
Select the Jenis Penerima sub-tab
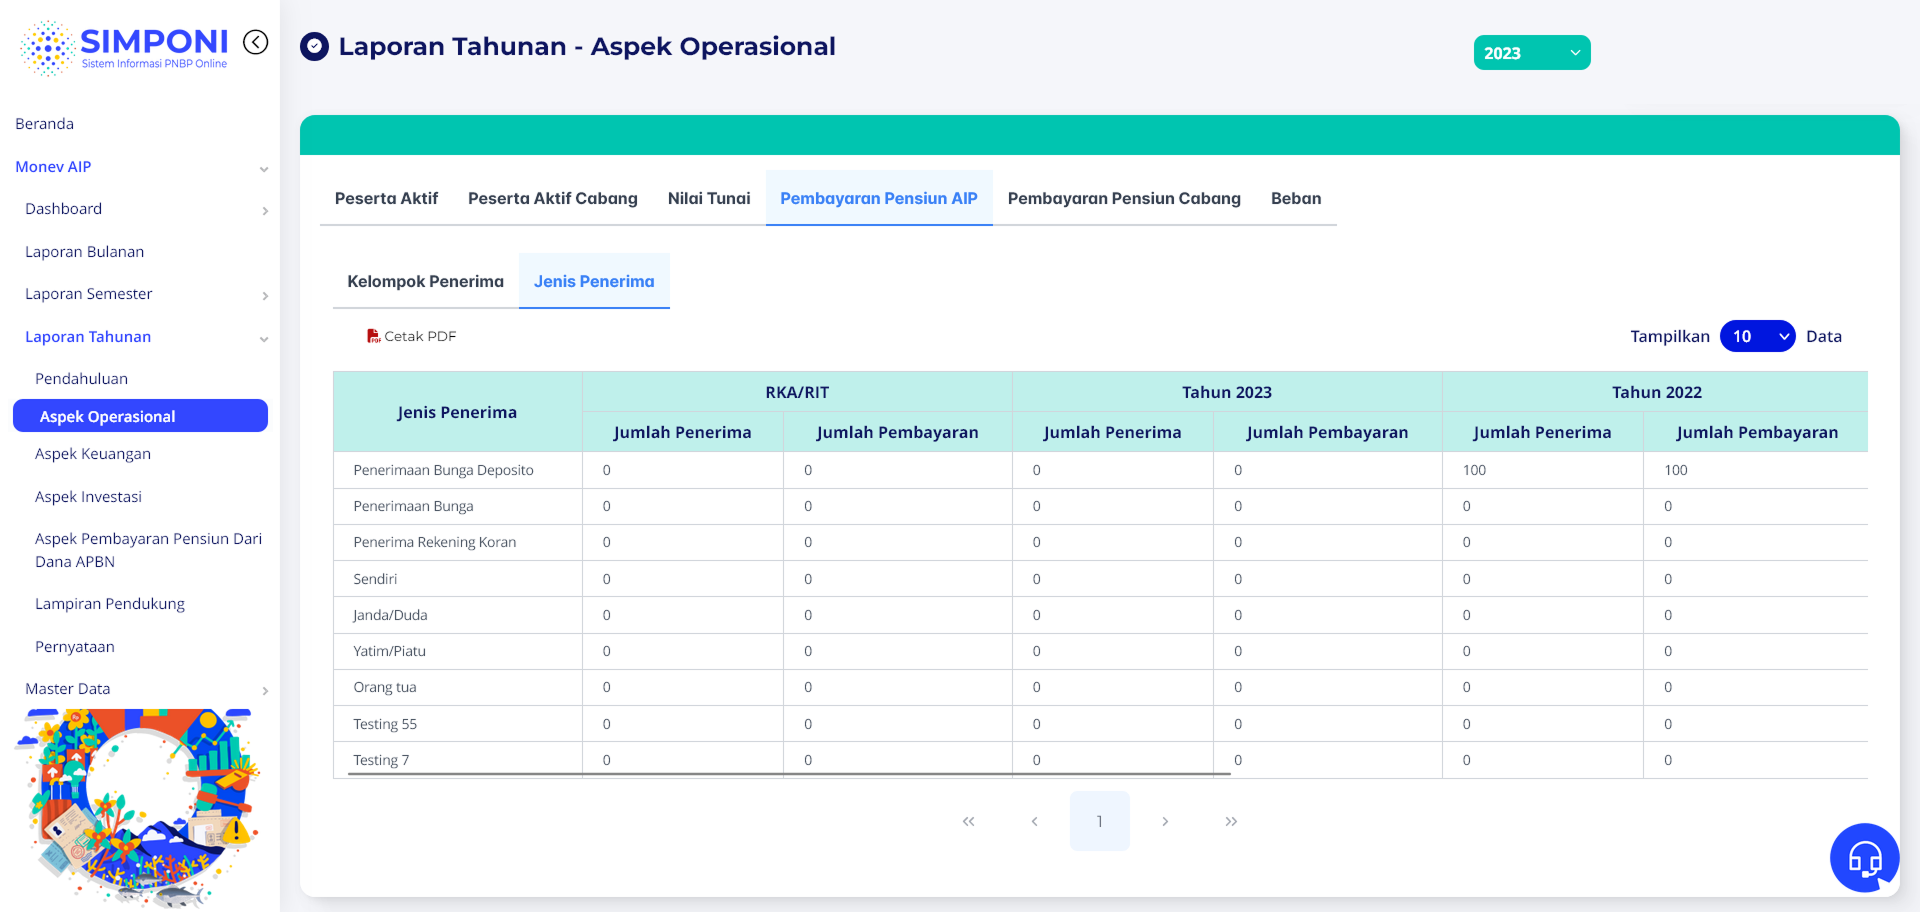pyautogui.click(x=594, y=281)
